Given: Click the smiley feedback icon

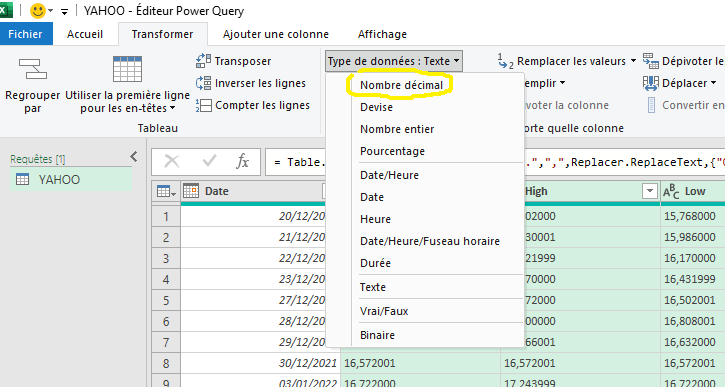Looking at the screenshot, I should coord(37,11).
